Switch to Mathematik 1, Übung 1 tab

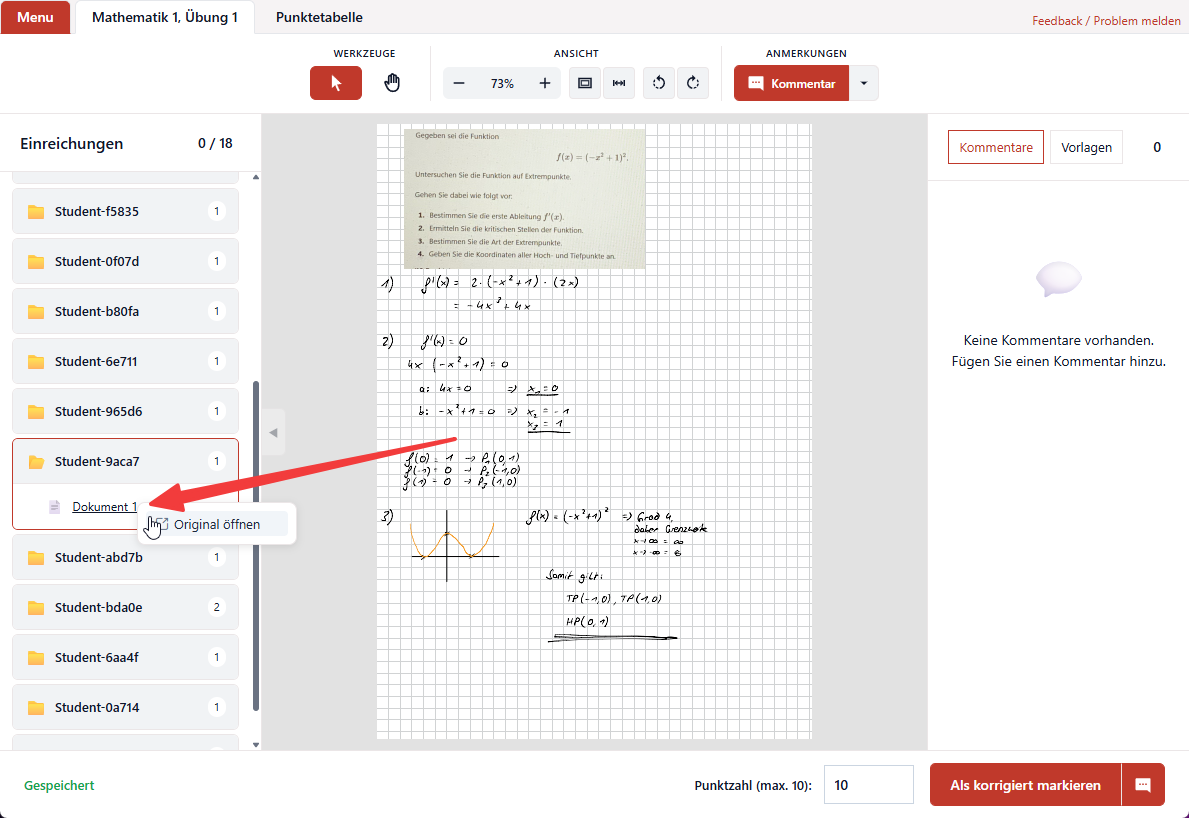[x=165, y=17]
